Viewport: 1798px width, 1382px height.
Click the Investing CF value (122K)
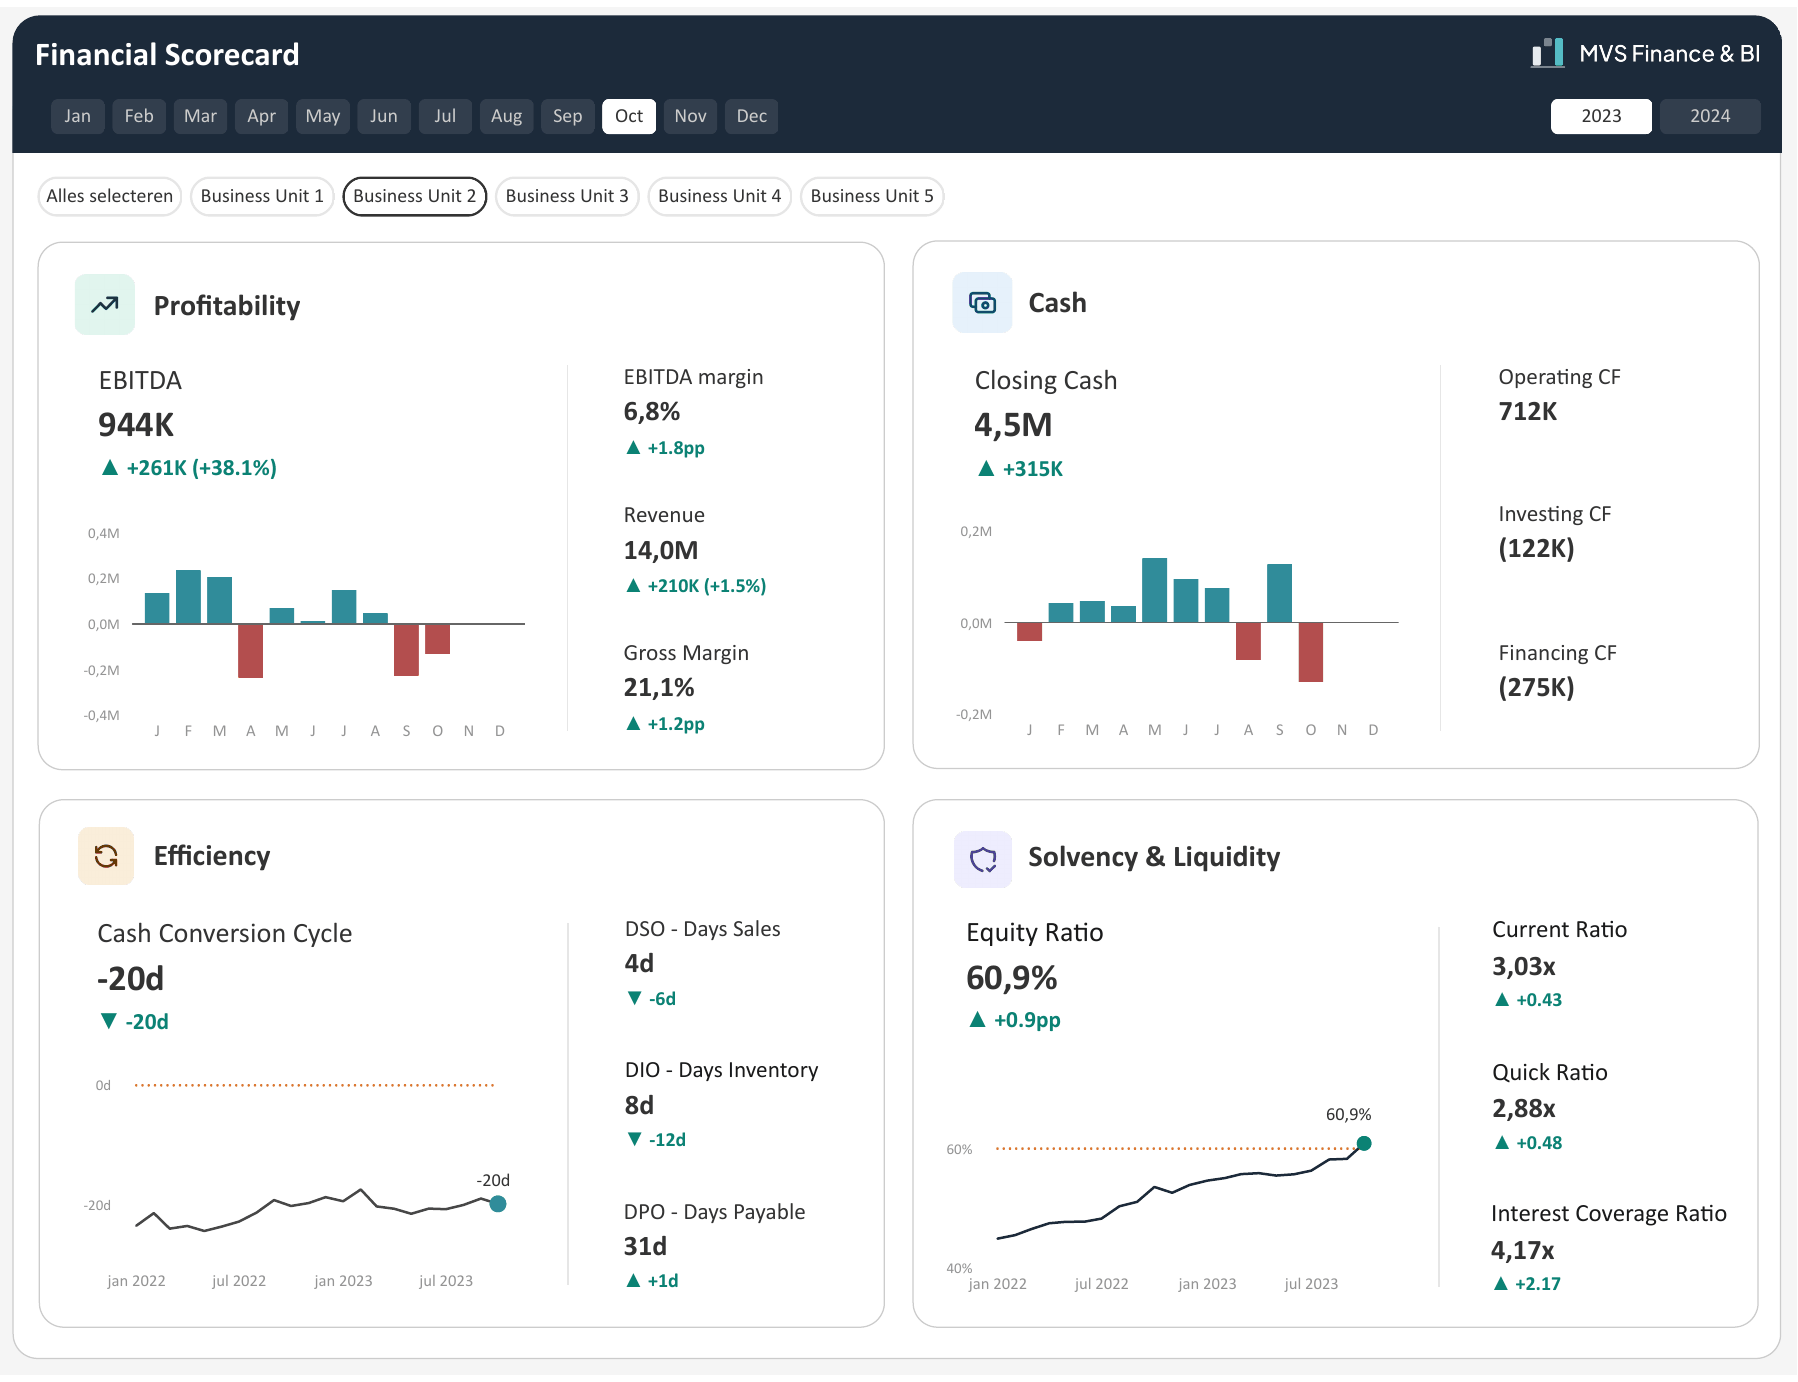pos(1536,549)
